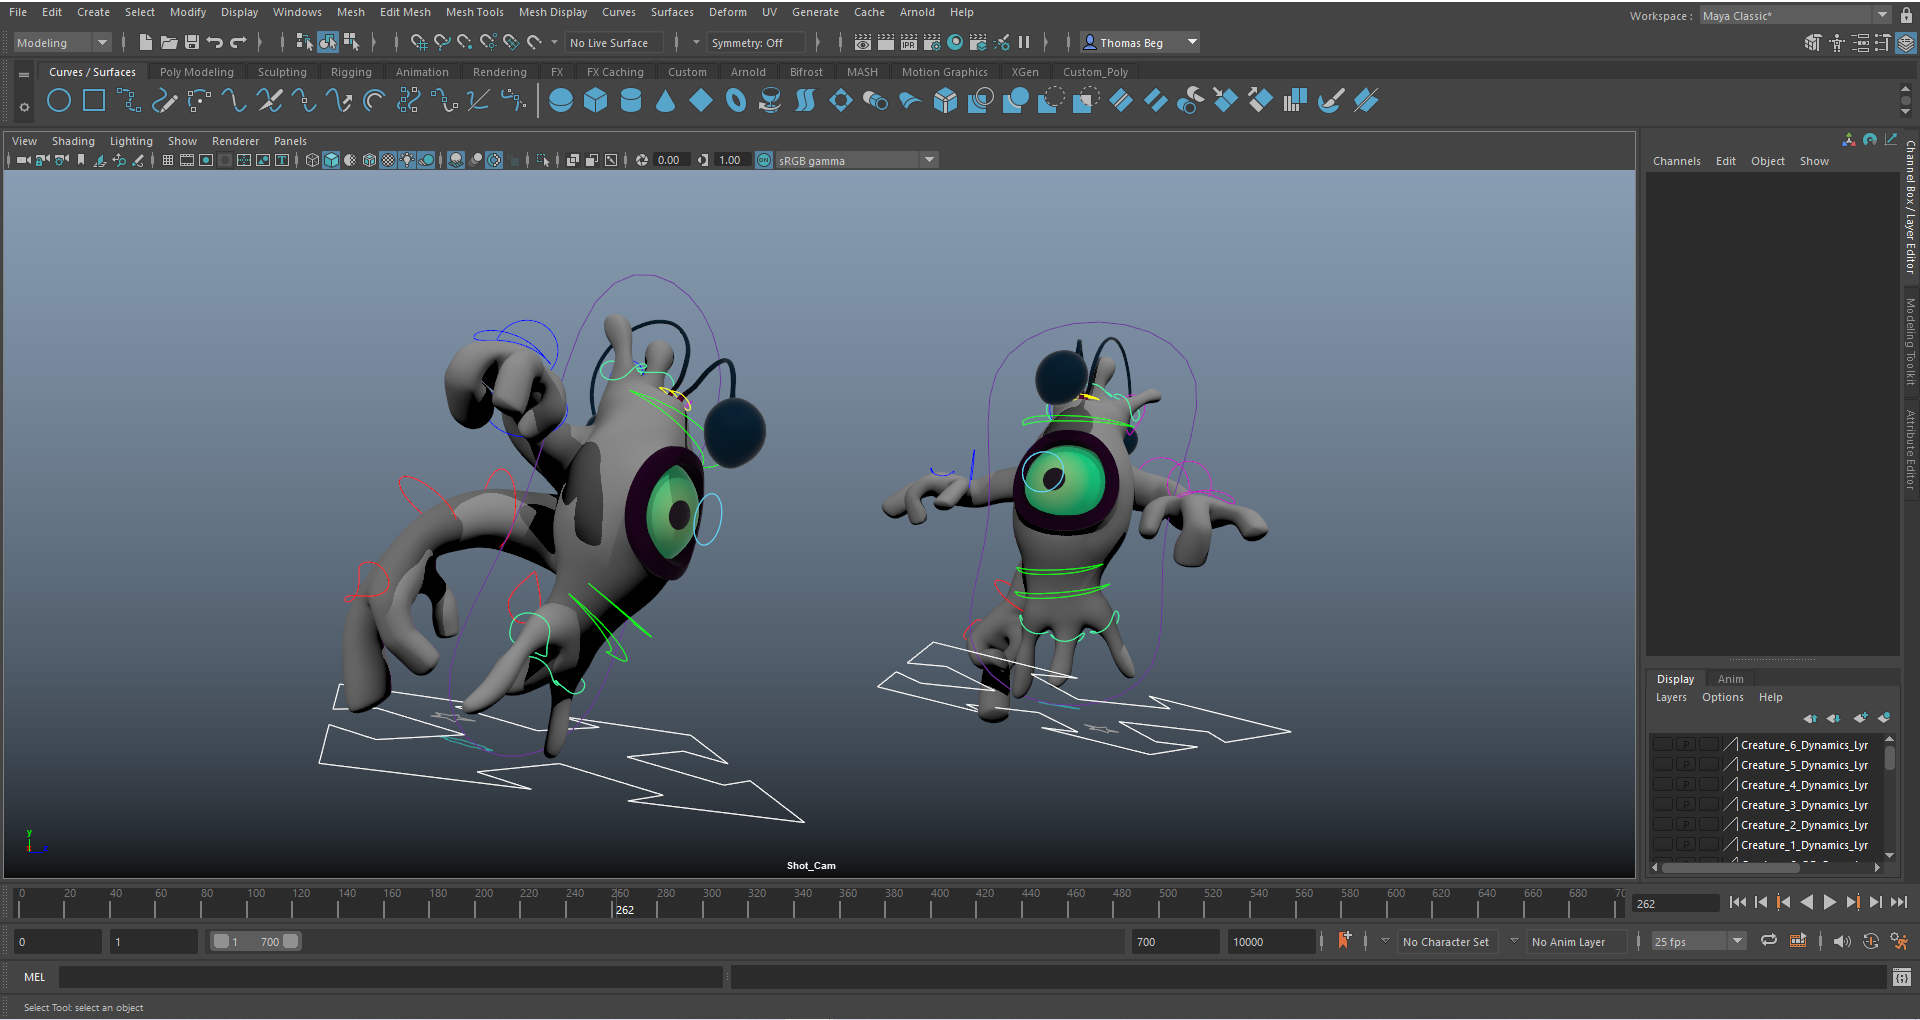
Task: Switch to the Rigging shelf tab
Action: point(350,72)
